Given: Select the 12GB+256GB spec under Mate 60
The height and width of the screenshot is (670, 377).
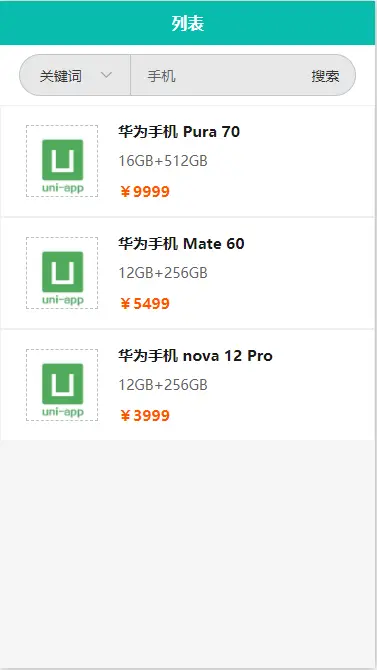Looking at the screenshot, I should click(163, 273).
